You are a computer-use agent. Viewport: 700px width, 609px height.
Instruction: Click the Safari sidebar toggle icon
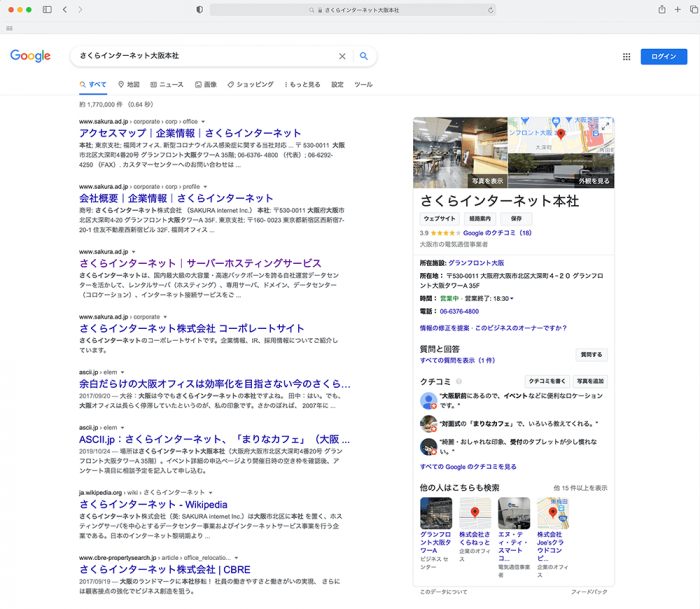(x=47, y=9)
